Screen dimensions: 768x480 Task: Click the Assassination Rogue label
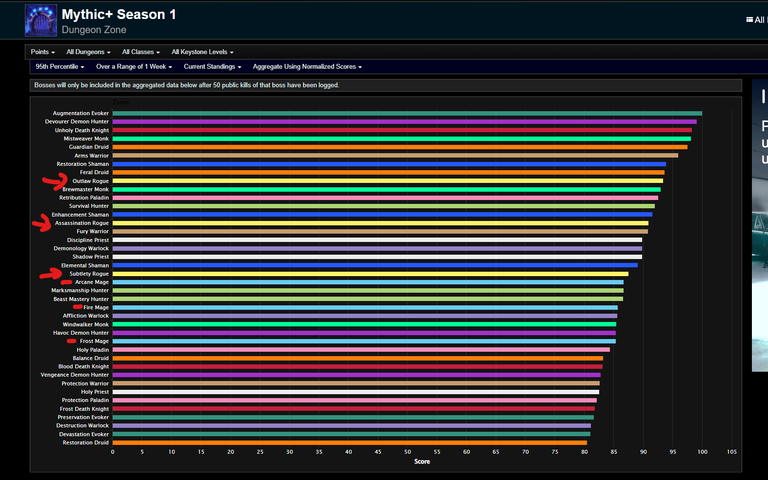(x=82, y=223)
